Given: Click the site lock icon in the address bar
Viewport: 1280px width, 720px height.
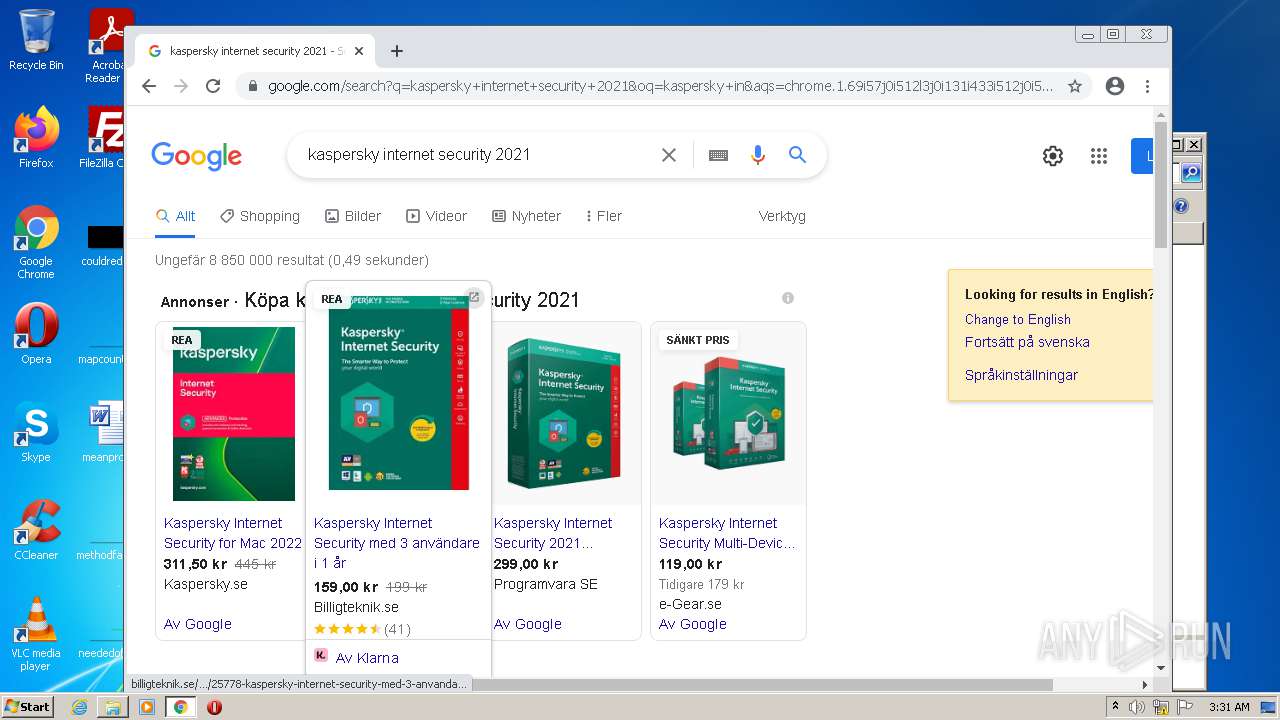Looking at the screenshot, I should tap(252, 86).
